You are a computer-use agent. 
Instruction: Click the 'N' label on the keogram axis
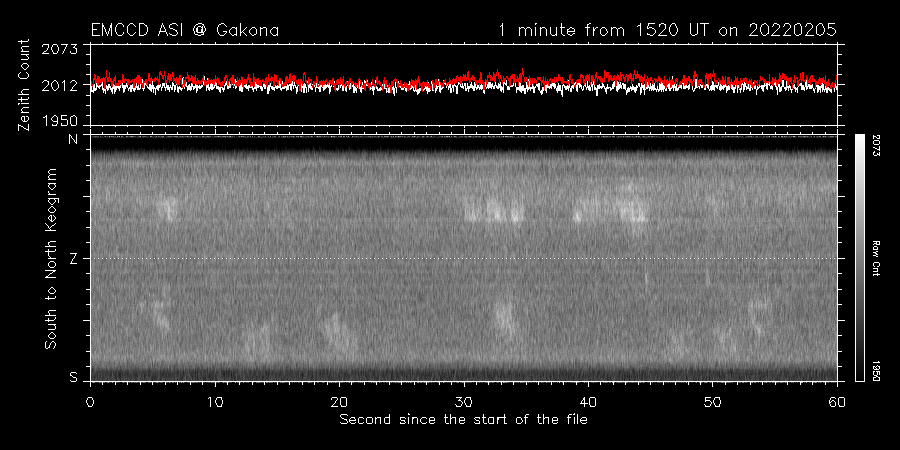click(x=73, y=139)
